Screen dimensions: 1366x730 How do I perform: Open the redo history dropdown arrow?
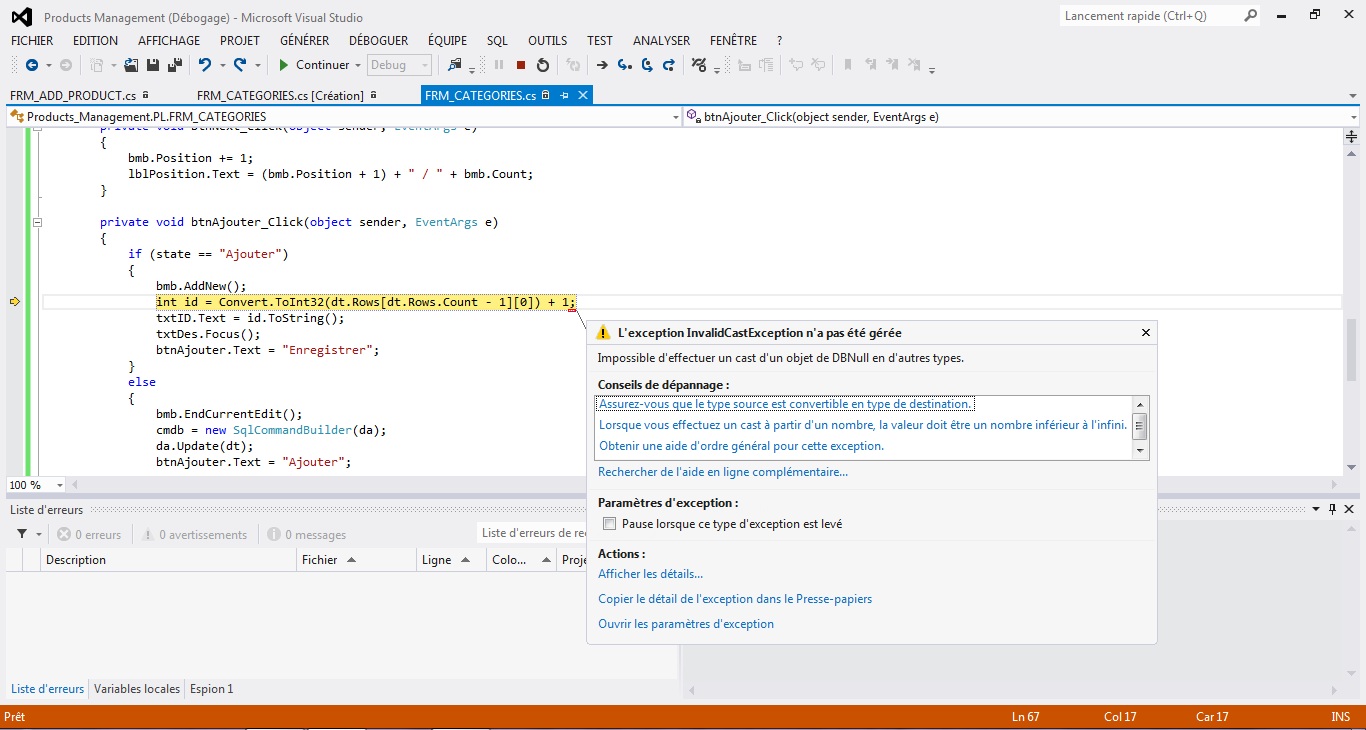click(x=257, y=65)
